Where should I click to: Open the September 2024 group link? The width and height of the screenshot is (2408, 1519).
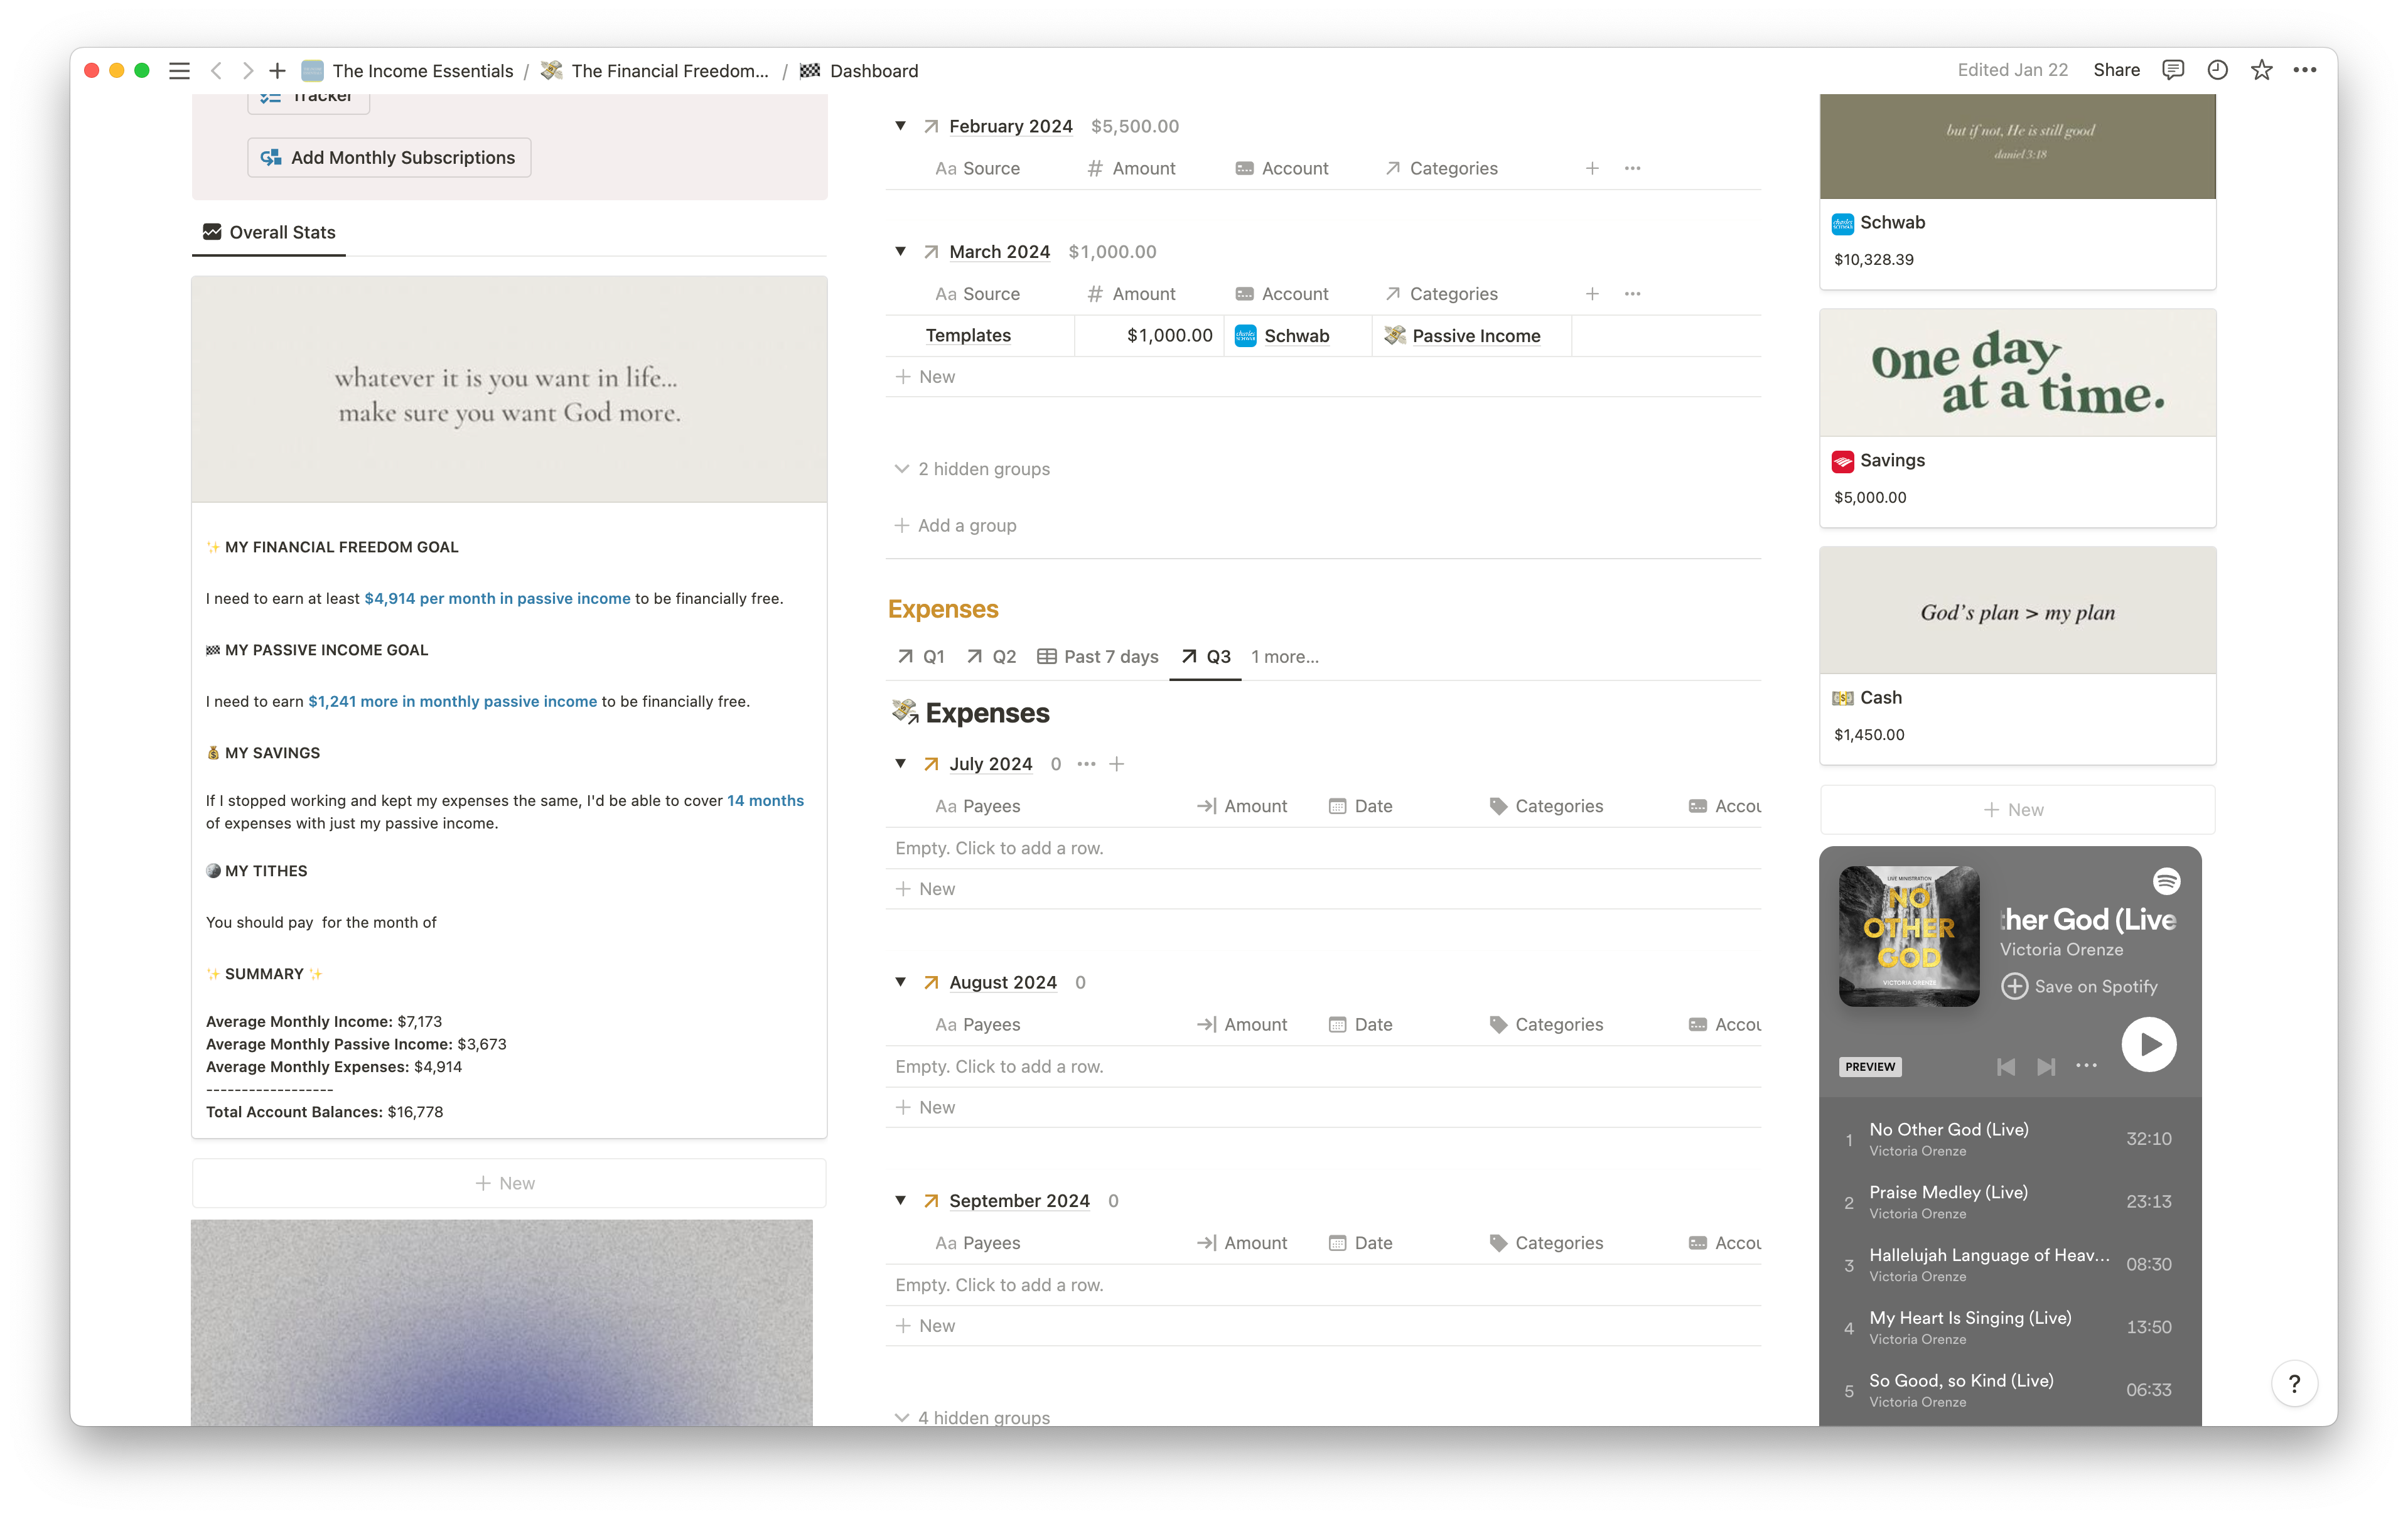tap(1019, 1200)
